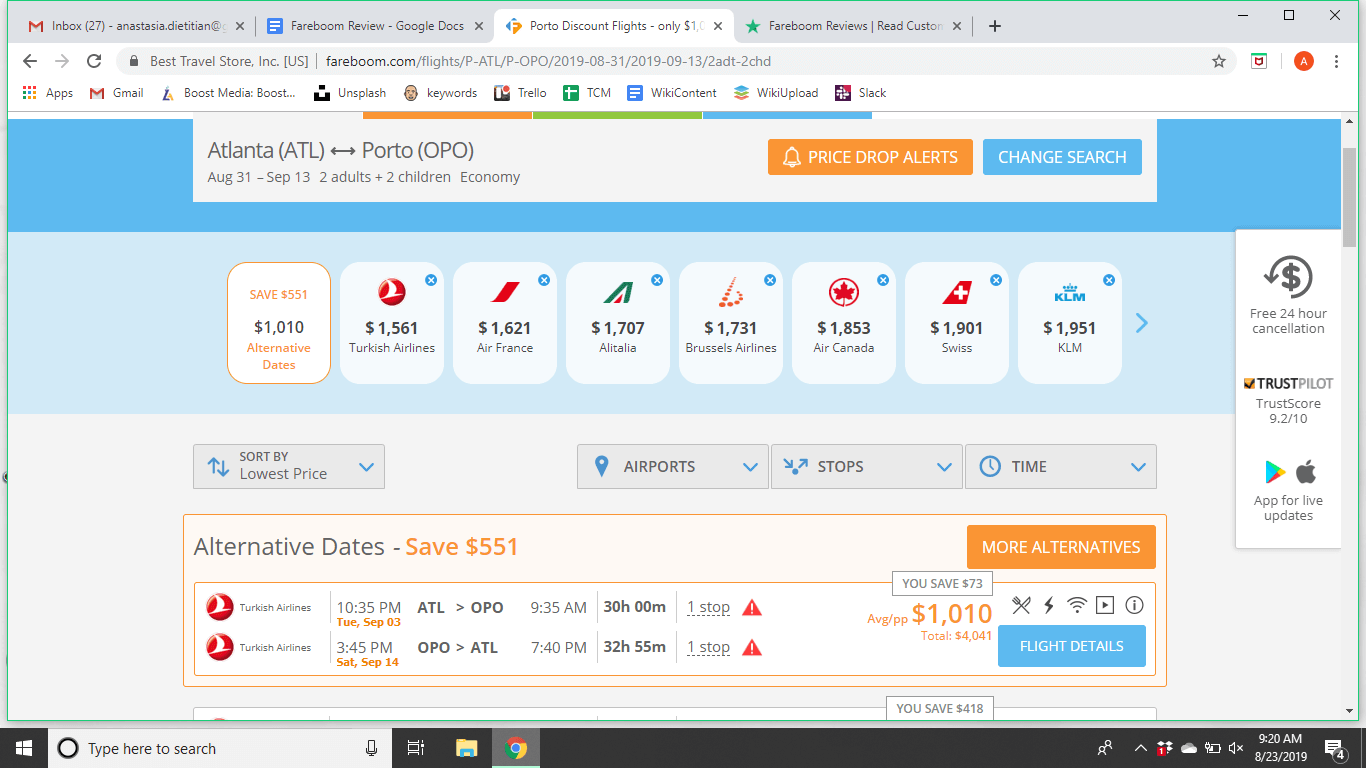
Task: Click the outbound 1 stop link
Action: 708,607
